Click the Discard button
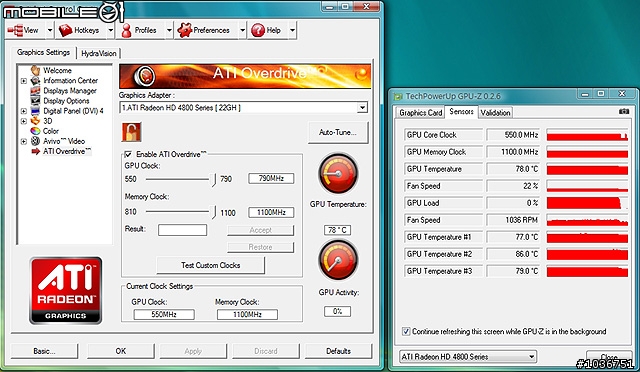The height and width of the screenshot is (372, 640). click(x=266, y=351)
